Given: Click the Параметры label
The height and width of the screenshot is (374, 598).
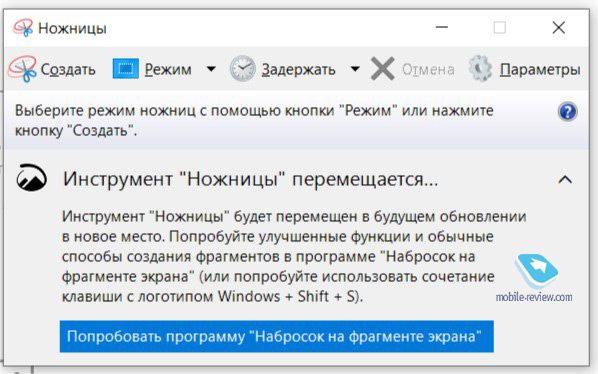Looking at the screenshot, I should (x=540, y=69).
